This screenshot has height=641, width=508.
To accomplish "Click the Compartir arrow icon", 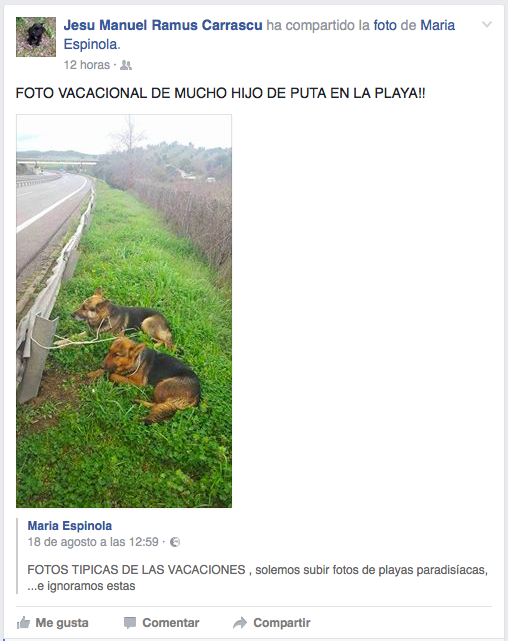I will [x=240, y=623].
